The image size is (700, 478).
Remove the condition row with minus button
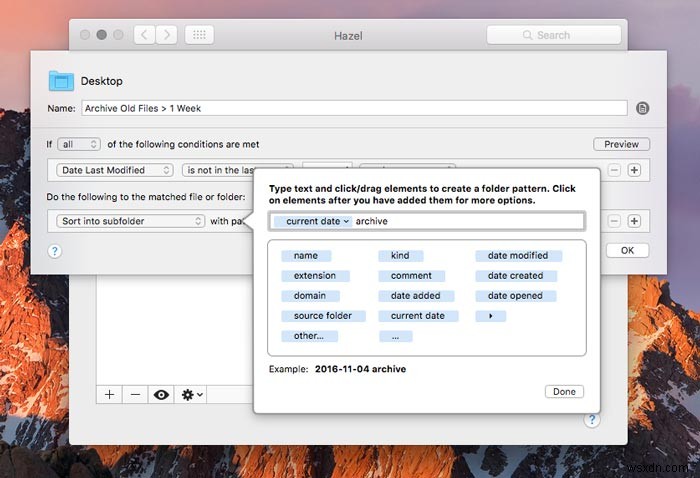[614, 170]
